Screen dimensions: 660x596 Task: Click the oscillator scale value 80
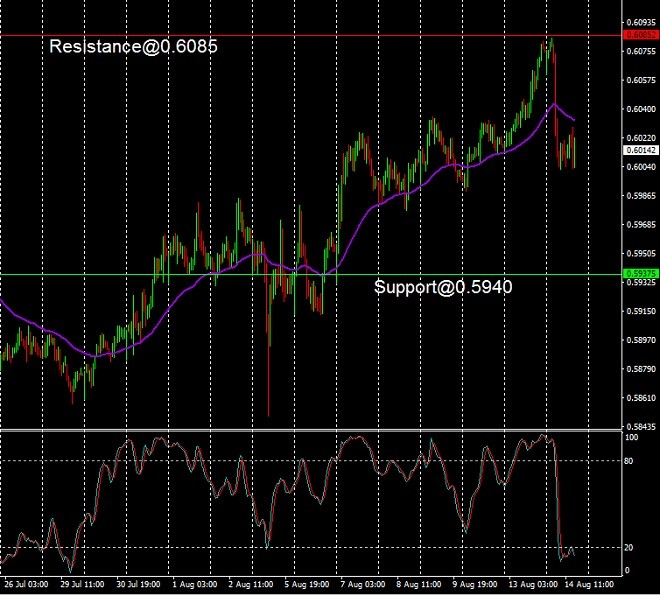[x=629, y=461]
